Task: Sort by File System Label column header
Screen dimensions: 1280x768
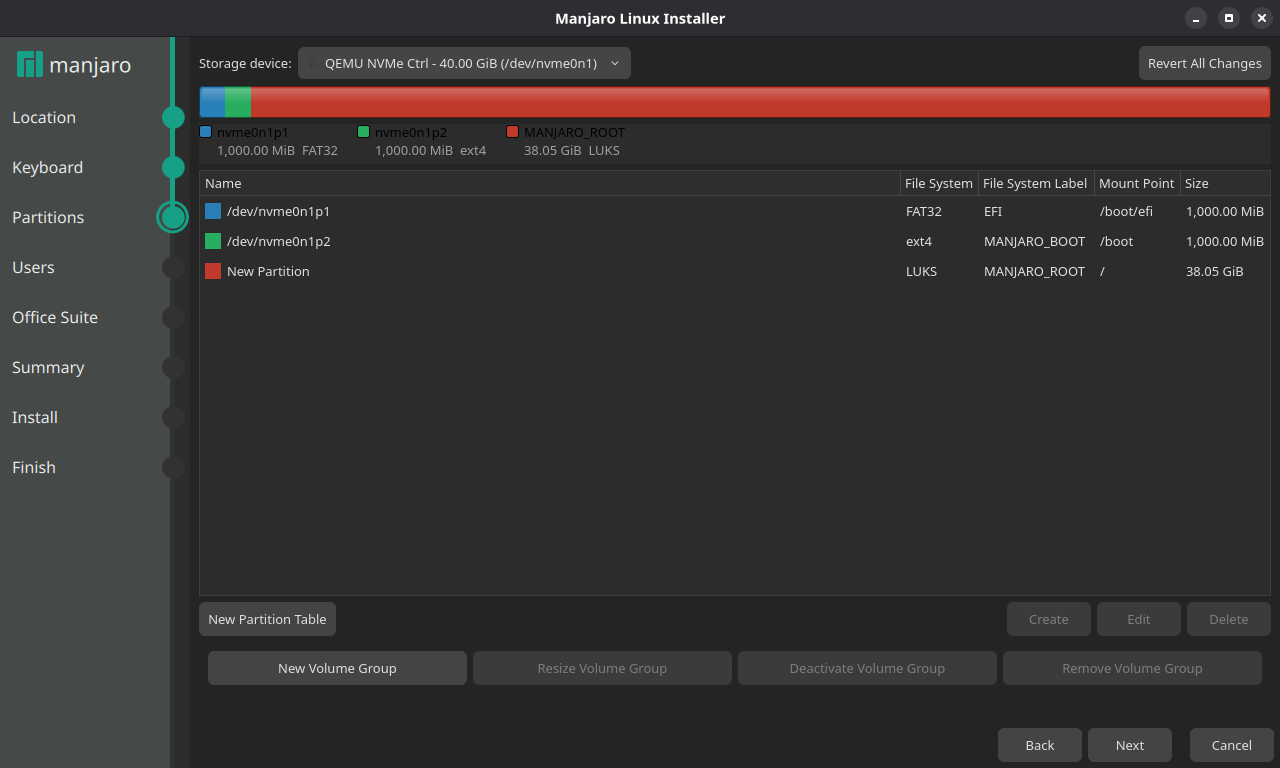Action: tap(1035, 183)
